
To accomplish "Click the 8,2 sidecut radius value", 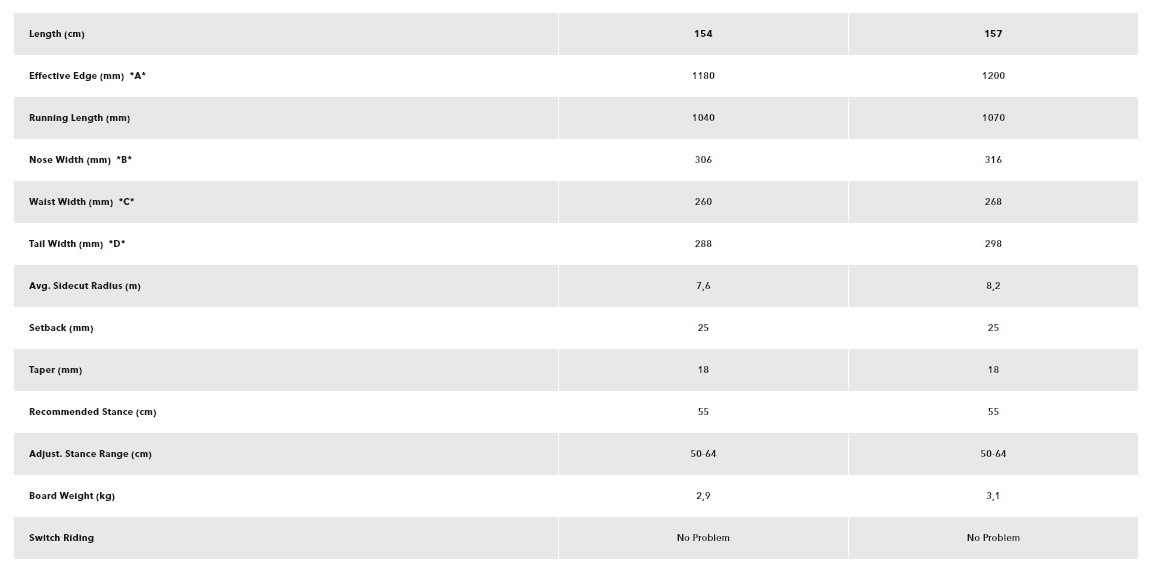I will tap(993, 286).
